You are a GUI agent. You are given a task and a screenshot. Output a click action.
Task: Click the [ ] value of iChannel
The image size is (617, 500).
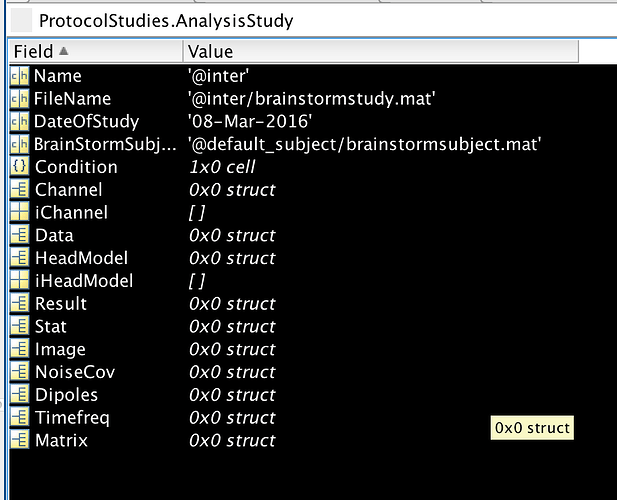click(197, 213)
